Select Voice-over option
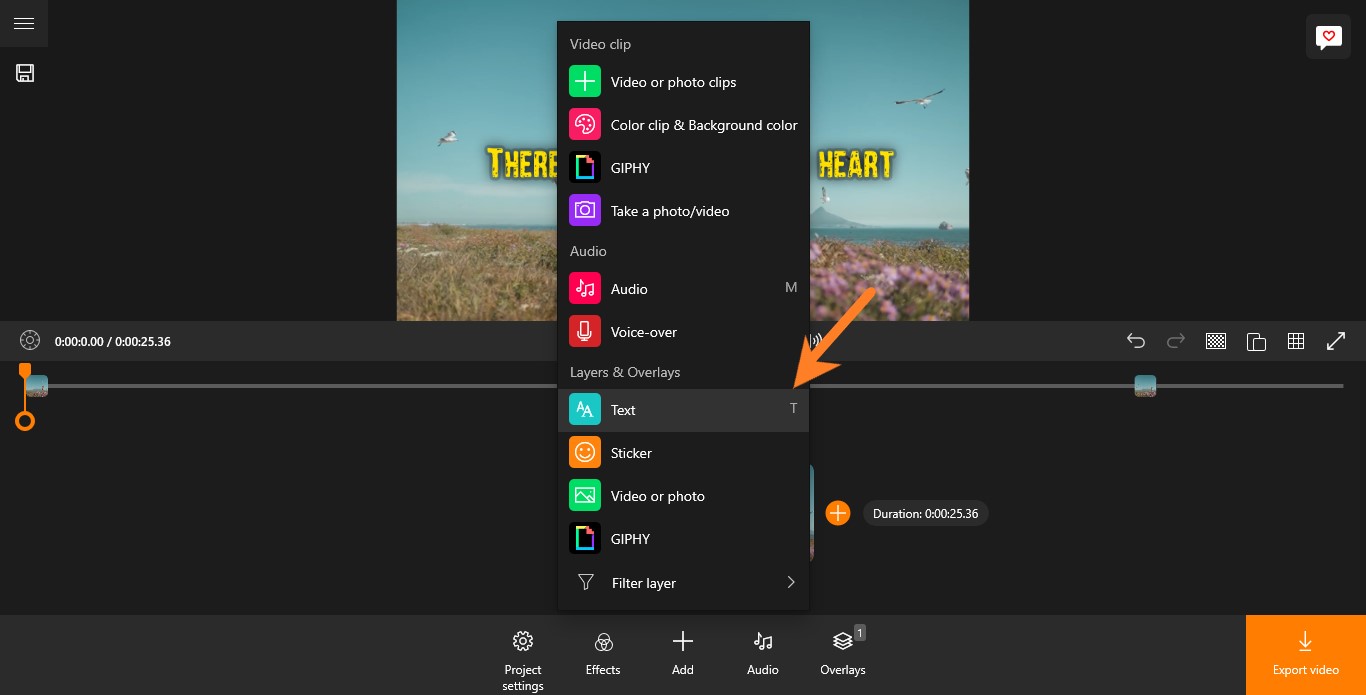This screenshot has height=695, width=1366. (x=683, y=332)
